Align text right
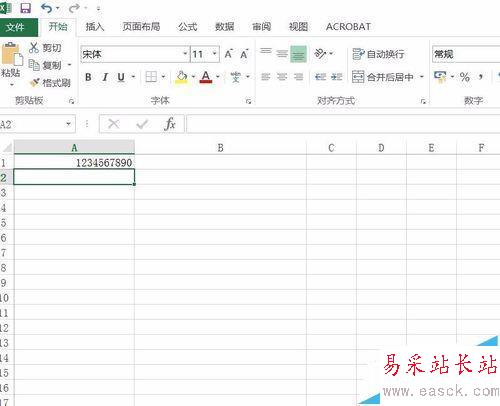 pyautogui.click(x=298, y=77)
